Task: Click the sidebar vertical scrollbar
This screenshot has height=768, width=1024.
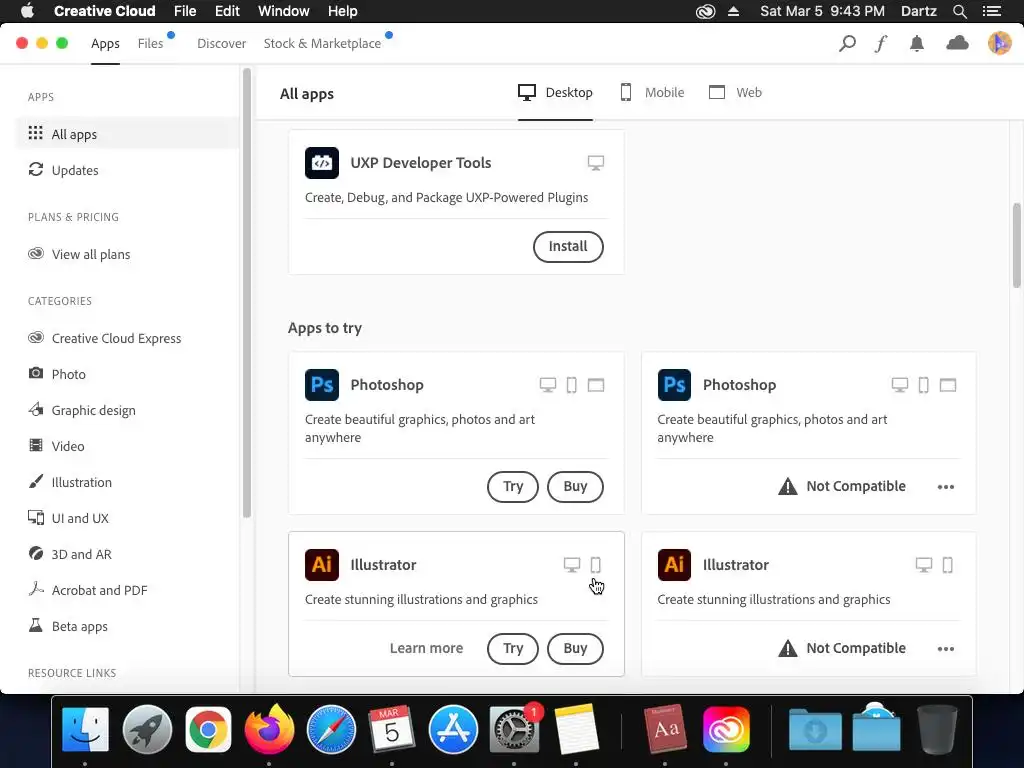Action: pos(247,293)
